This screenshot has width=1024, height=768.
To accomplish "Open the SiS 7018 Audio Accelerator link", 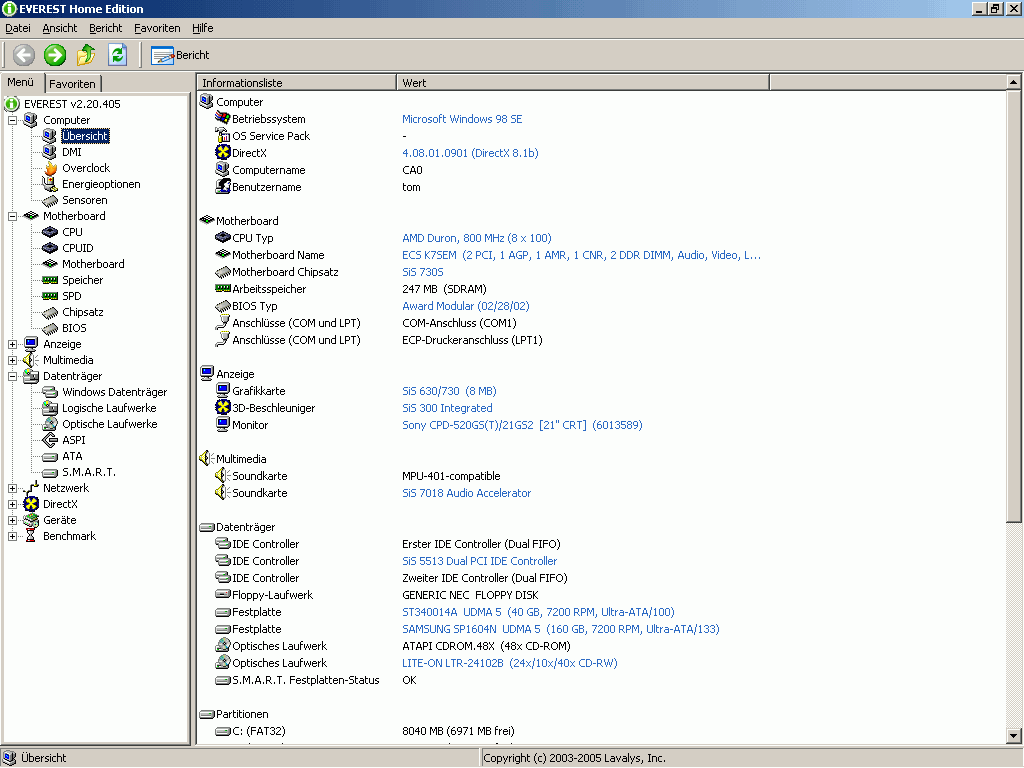I will (x=466, y=493).
